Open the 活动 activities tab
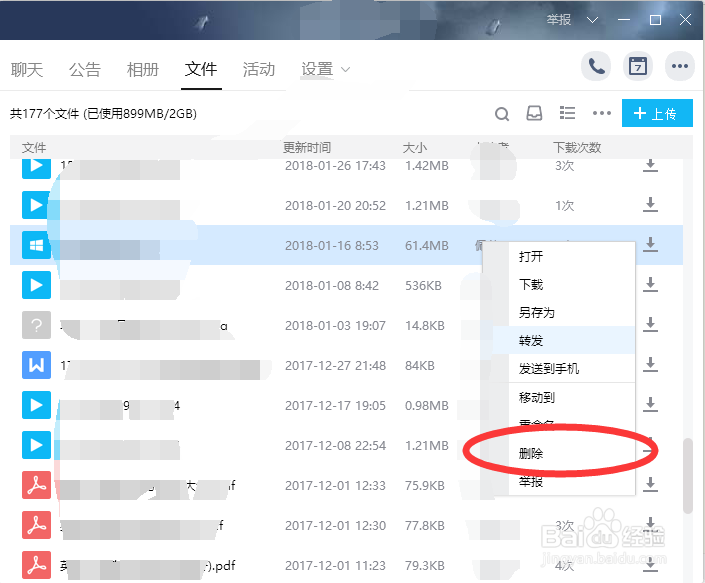 [x=259, y=69]
